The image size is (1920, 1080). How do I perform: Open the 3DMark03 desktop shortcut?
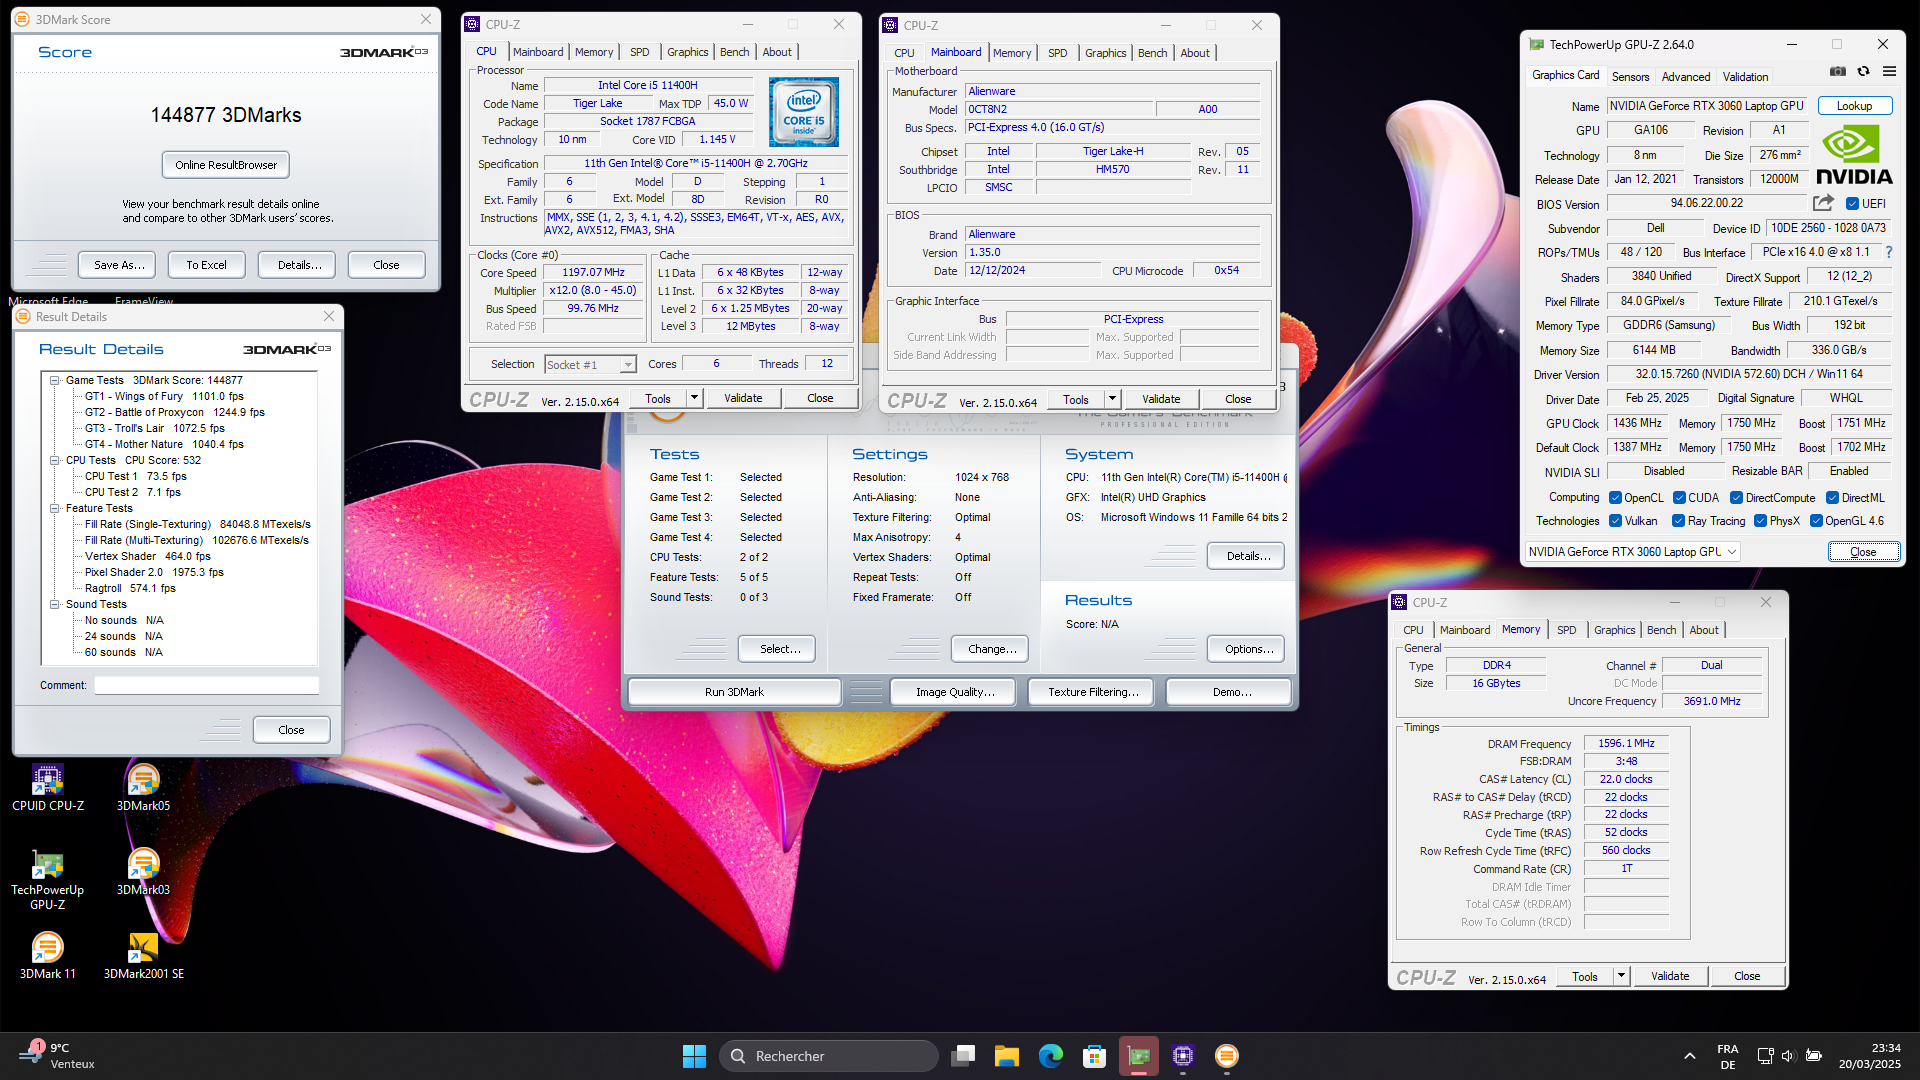(x=143, y=872)
